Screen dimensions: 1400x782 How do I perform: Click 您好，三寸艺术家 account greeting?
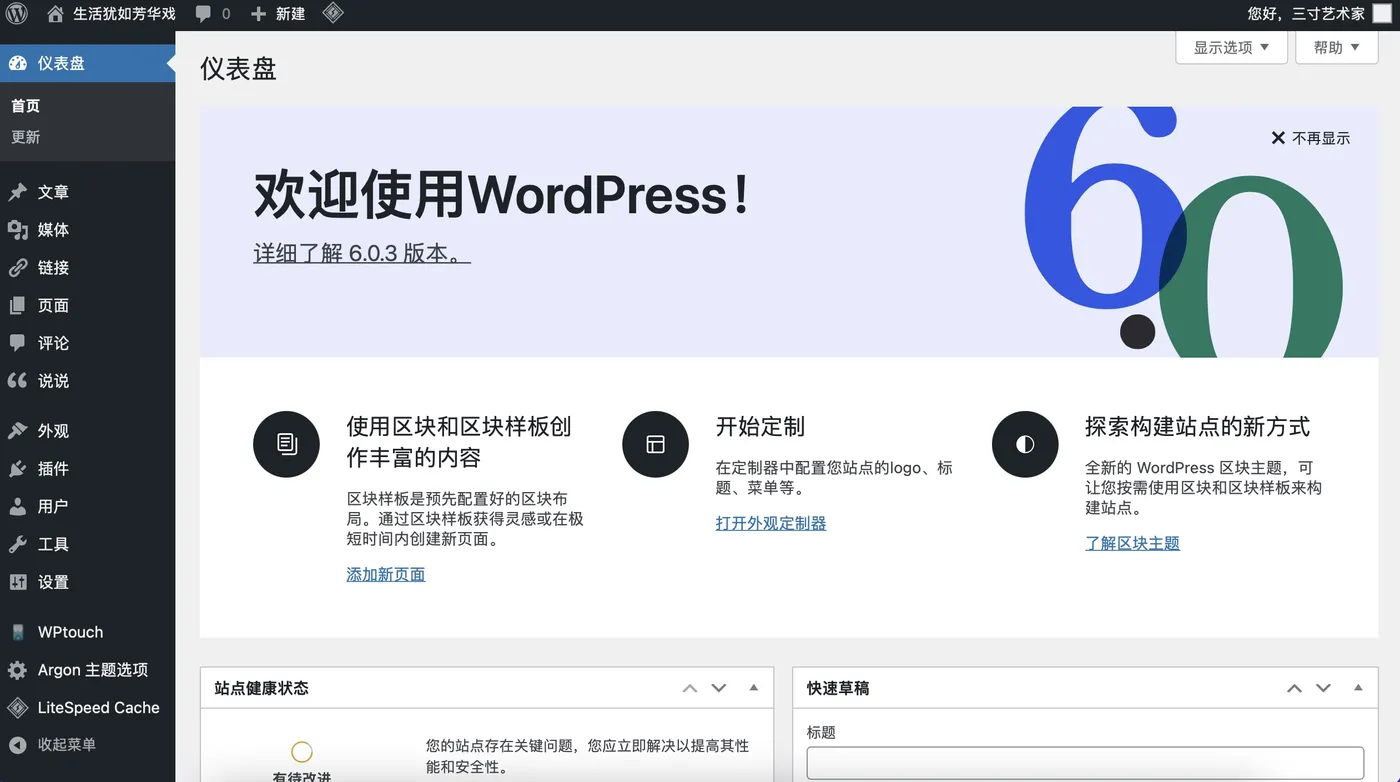pos(1306,14)
